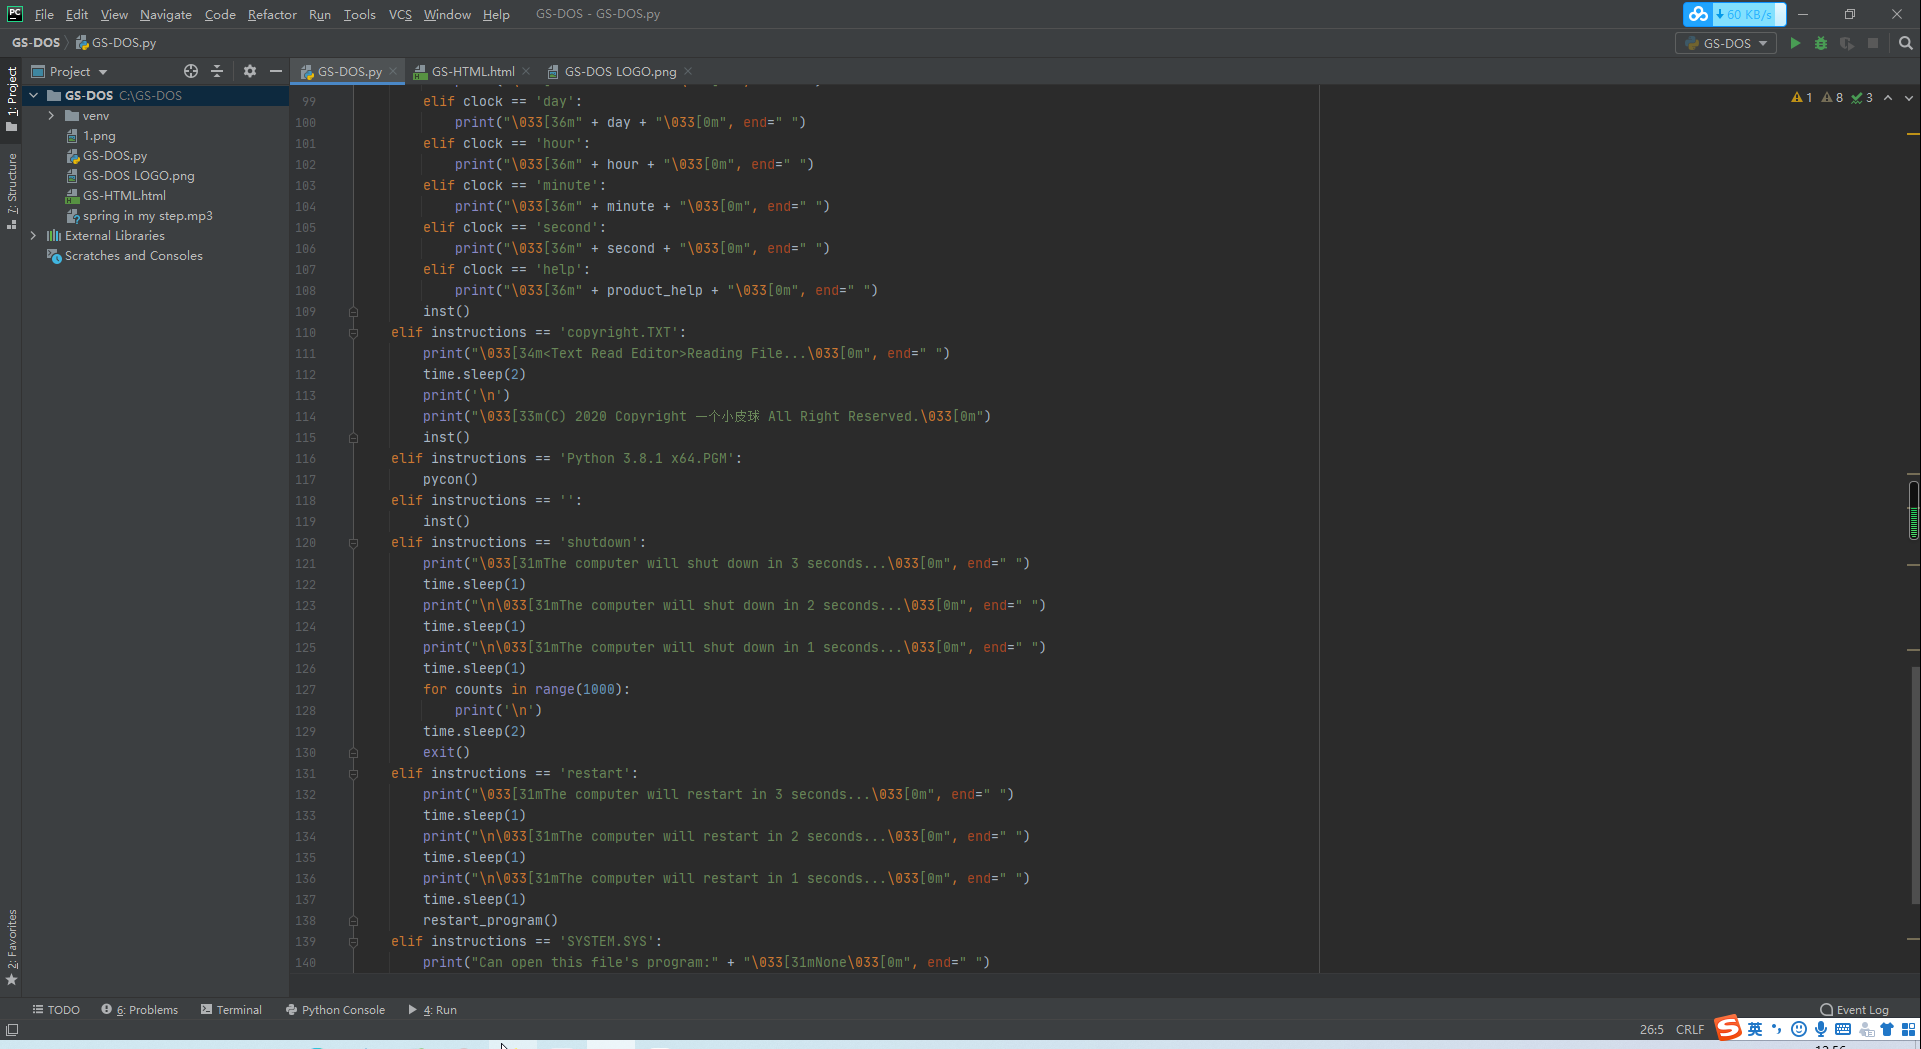Expand the venv folder
This screenshot has width=1921, height=1049.
[x=52, y=116]
